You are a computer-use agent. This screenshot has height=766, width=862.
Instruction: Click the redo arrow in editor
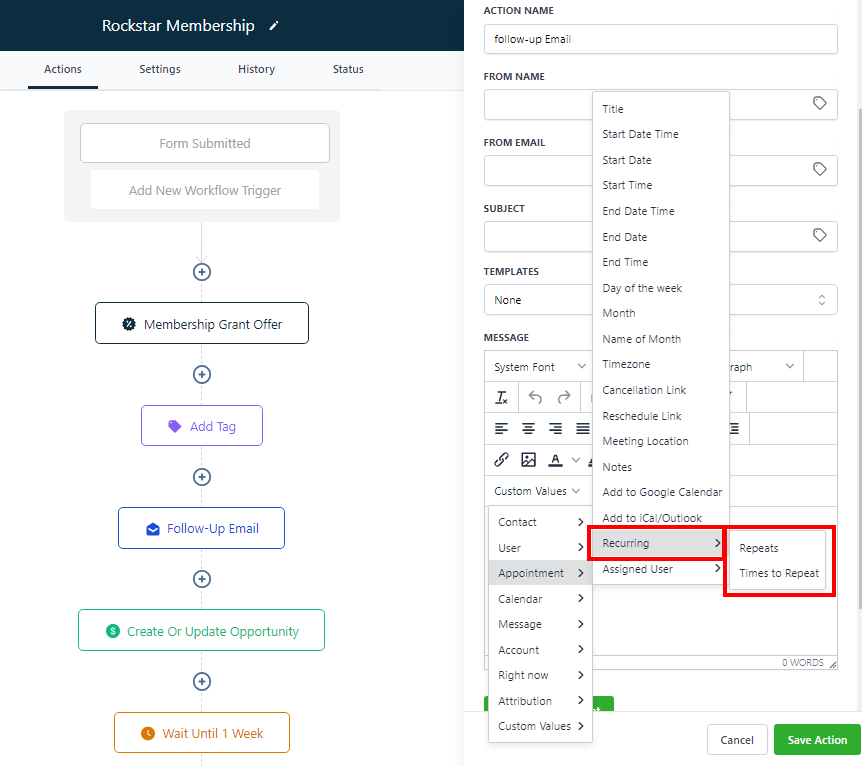click(x=564, y=398)
